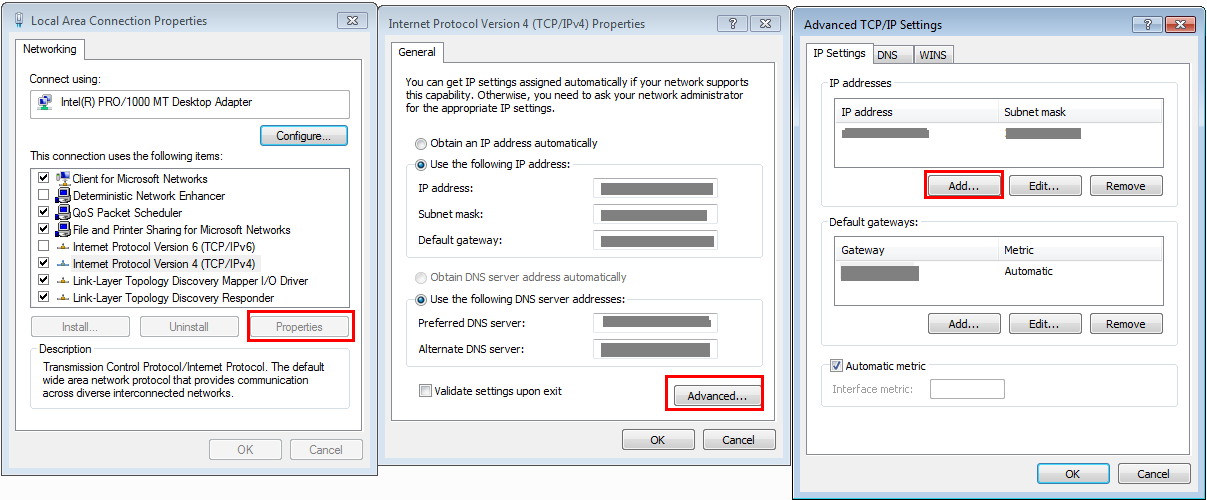Click File and Printer Sharing icon

[x=63, y=230]
